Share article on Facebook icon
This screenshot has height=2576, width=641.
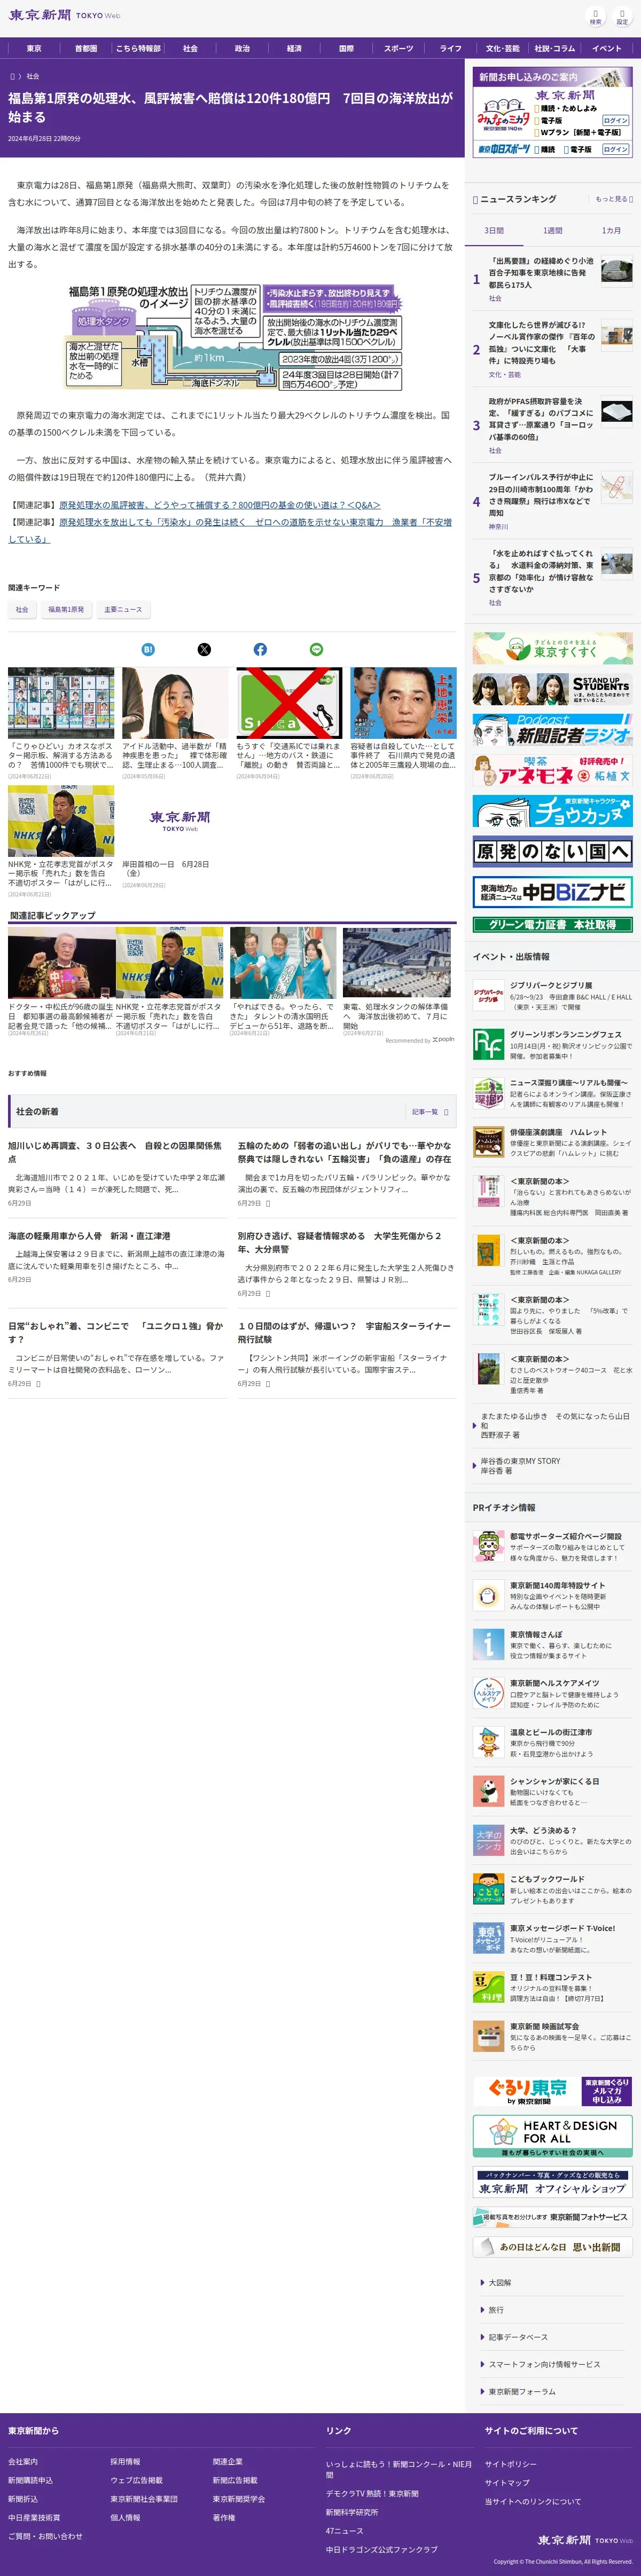point(260,649)
